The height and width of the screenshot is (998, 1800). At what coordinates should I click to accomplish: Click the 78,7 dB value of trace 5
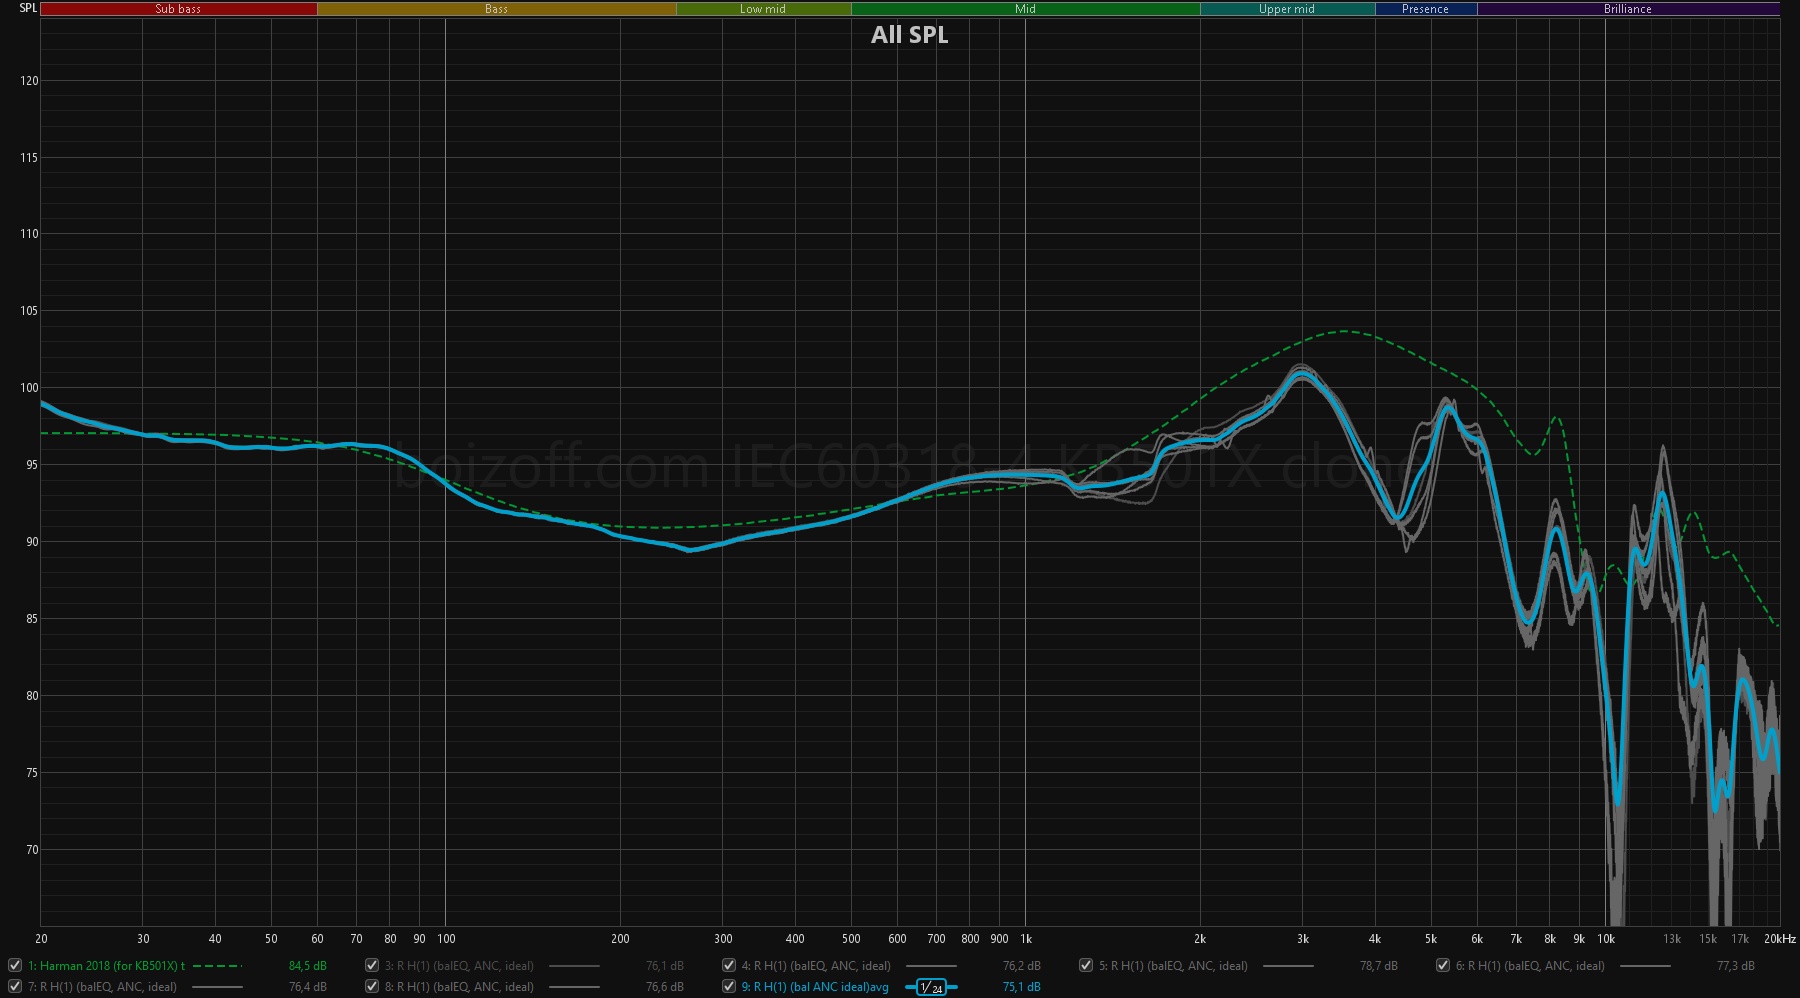(x=1379, y=966)
